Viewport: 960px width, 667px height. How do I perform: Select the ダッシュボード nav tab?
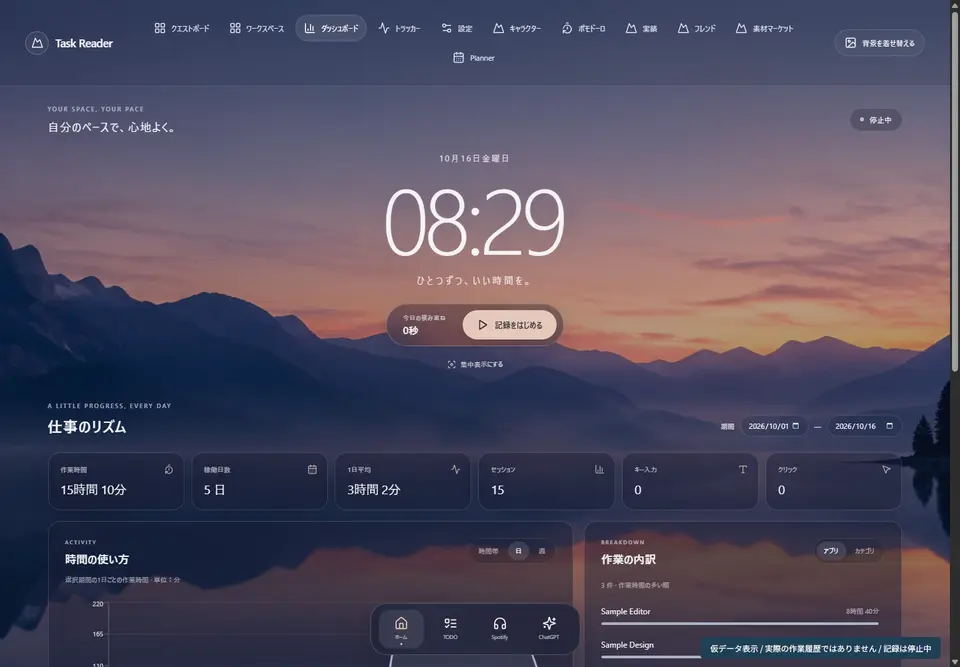click(331, 28)
